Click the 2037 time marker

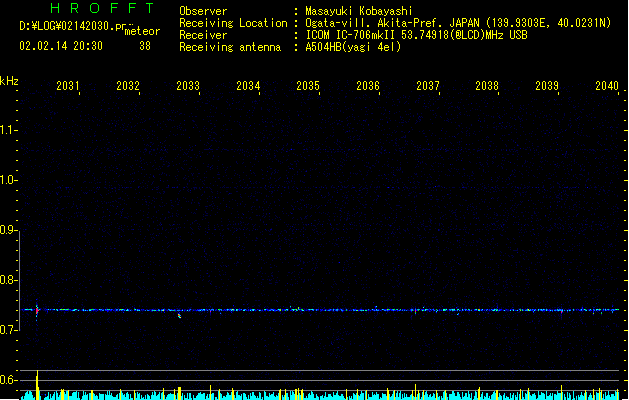click(x=428, y=86)
